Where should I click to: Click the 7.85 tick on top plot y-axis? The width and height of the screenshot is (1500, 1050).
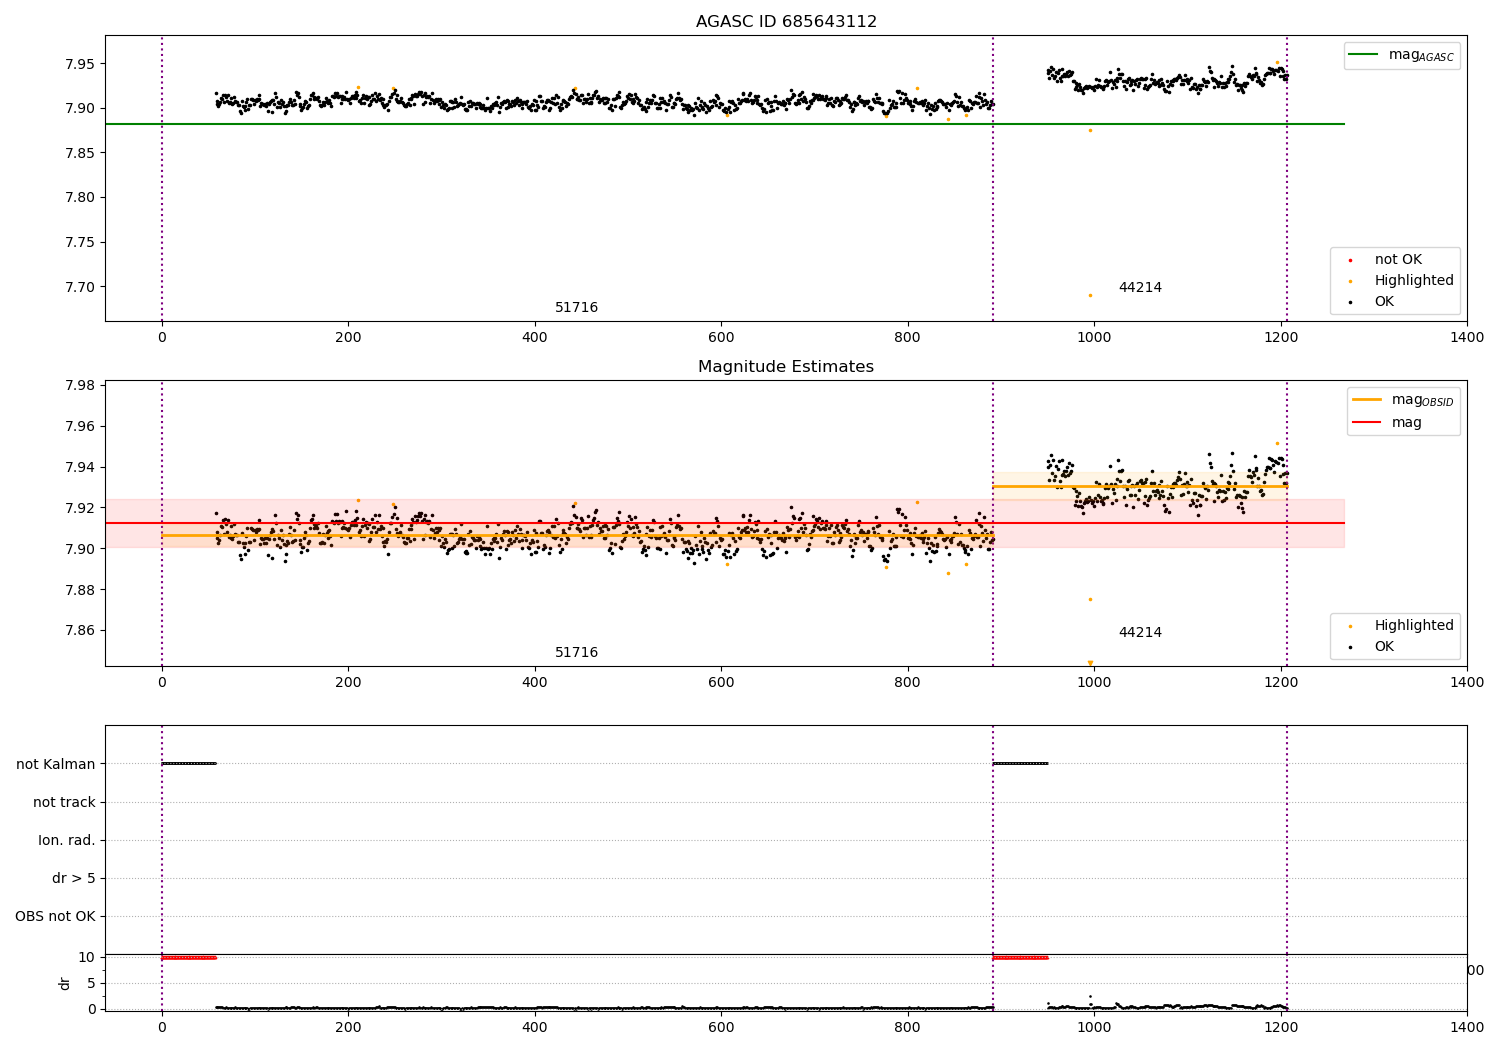79,153
